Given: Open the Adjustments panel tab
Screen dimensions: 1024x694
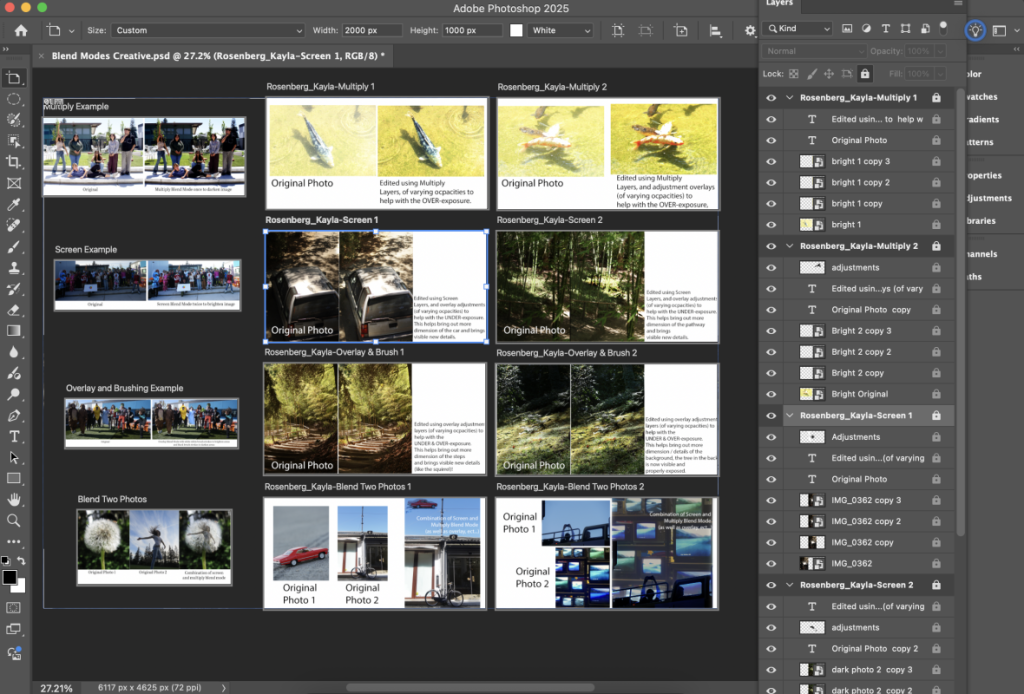Looking at the screenshot, I should [x=989, y=198].
